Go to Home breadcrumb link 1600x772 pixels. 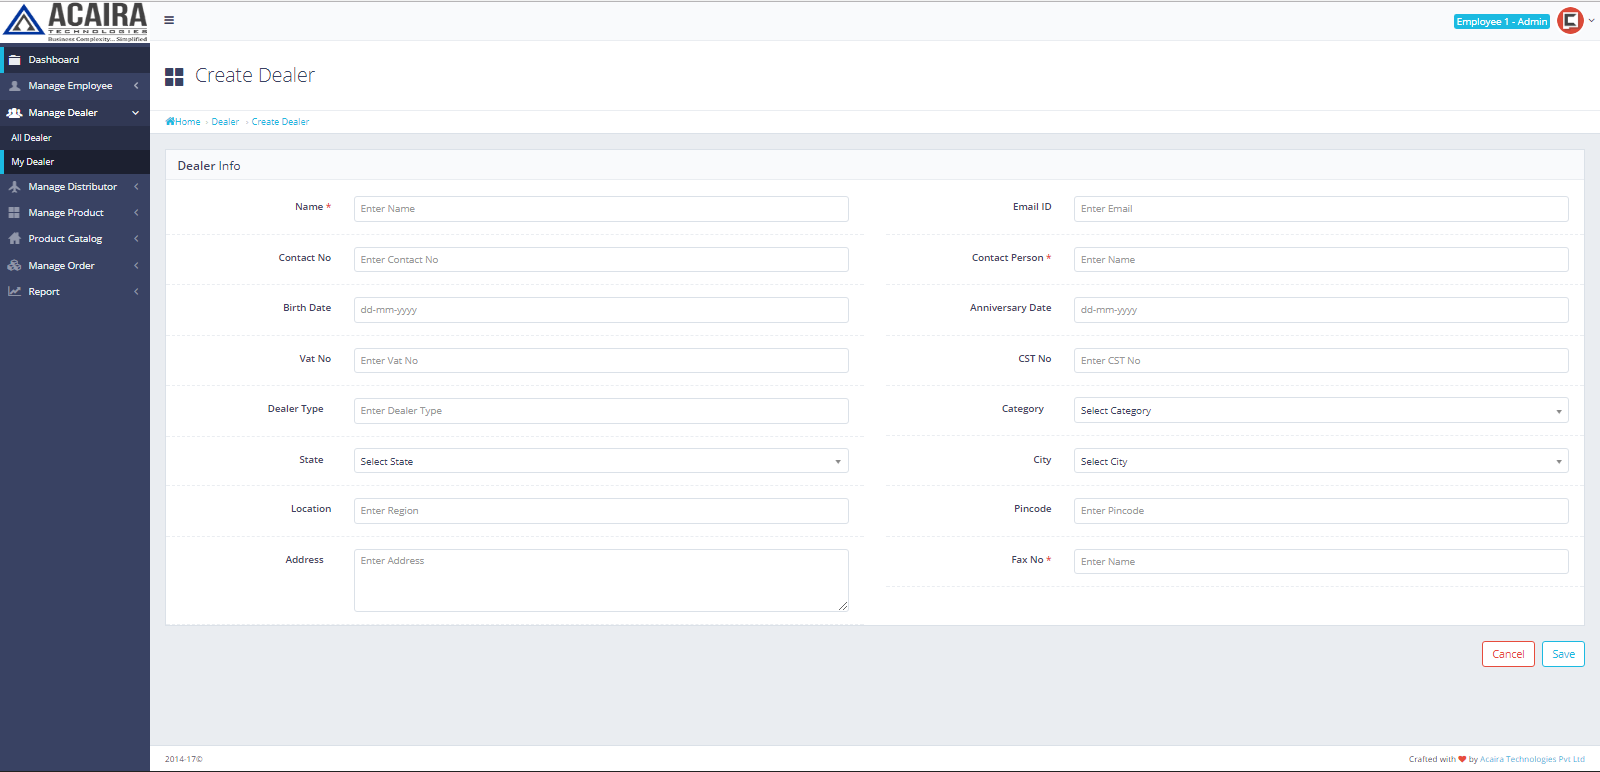click(x=184, y=122)
